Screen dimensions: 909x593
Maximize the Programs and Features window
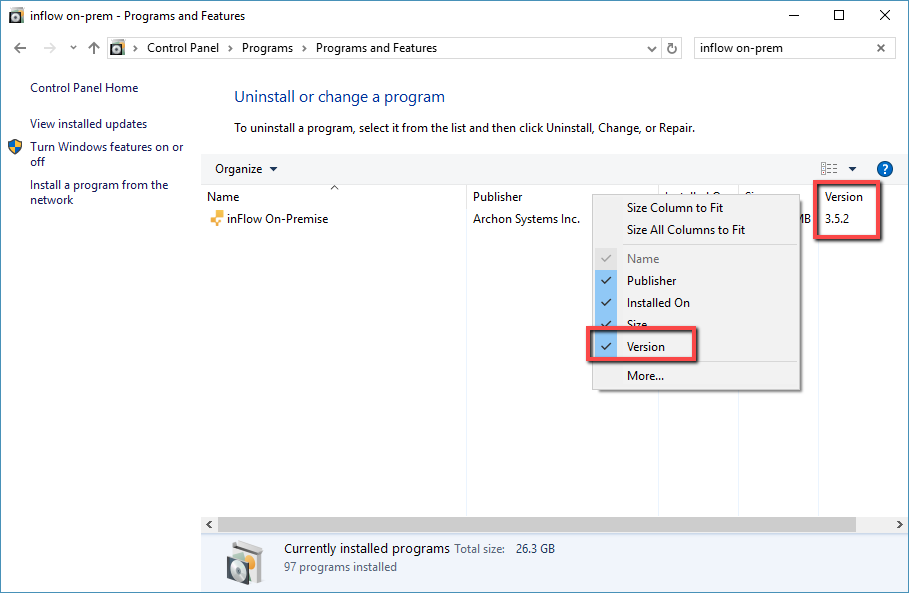(x=839, y=16)
